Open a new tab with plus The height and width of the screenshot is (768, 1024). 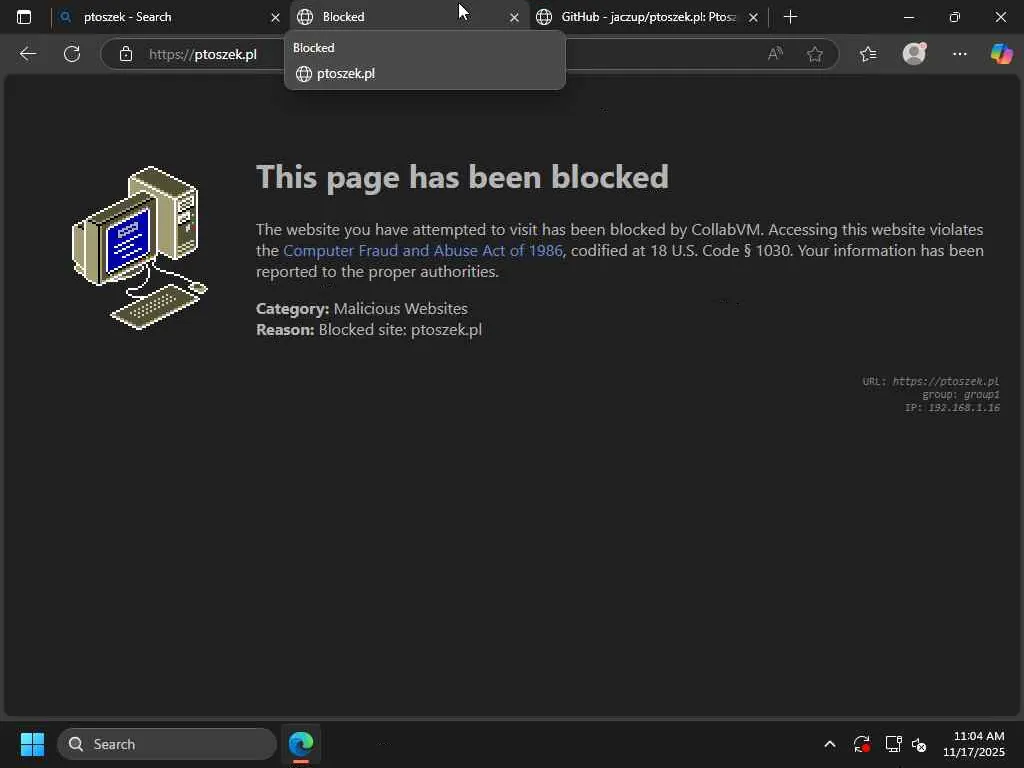[x=790, y=17]
